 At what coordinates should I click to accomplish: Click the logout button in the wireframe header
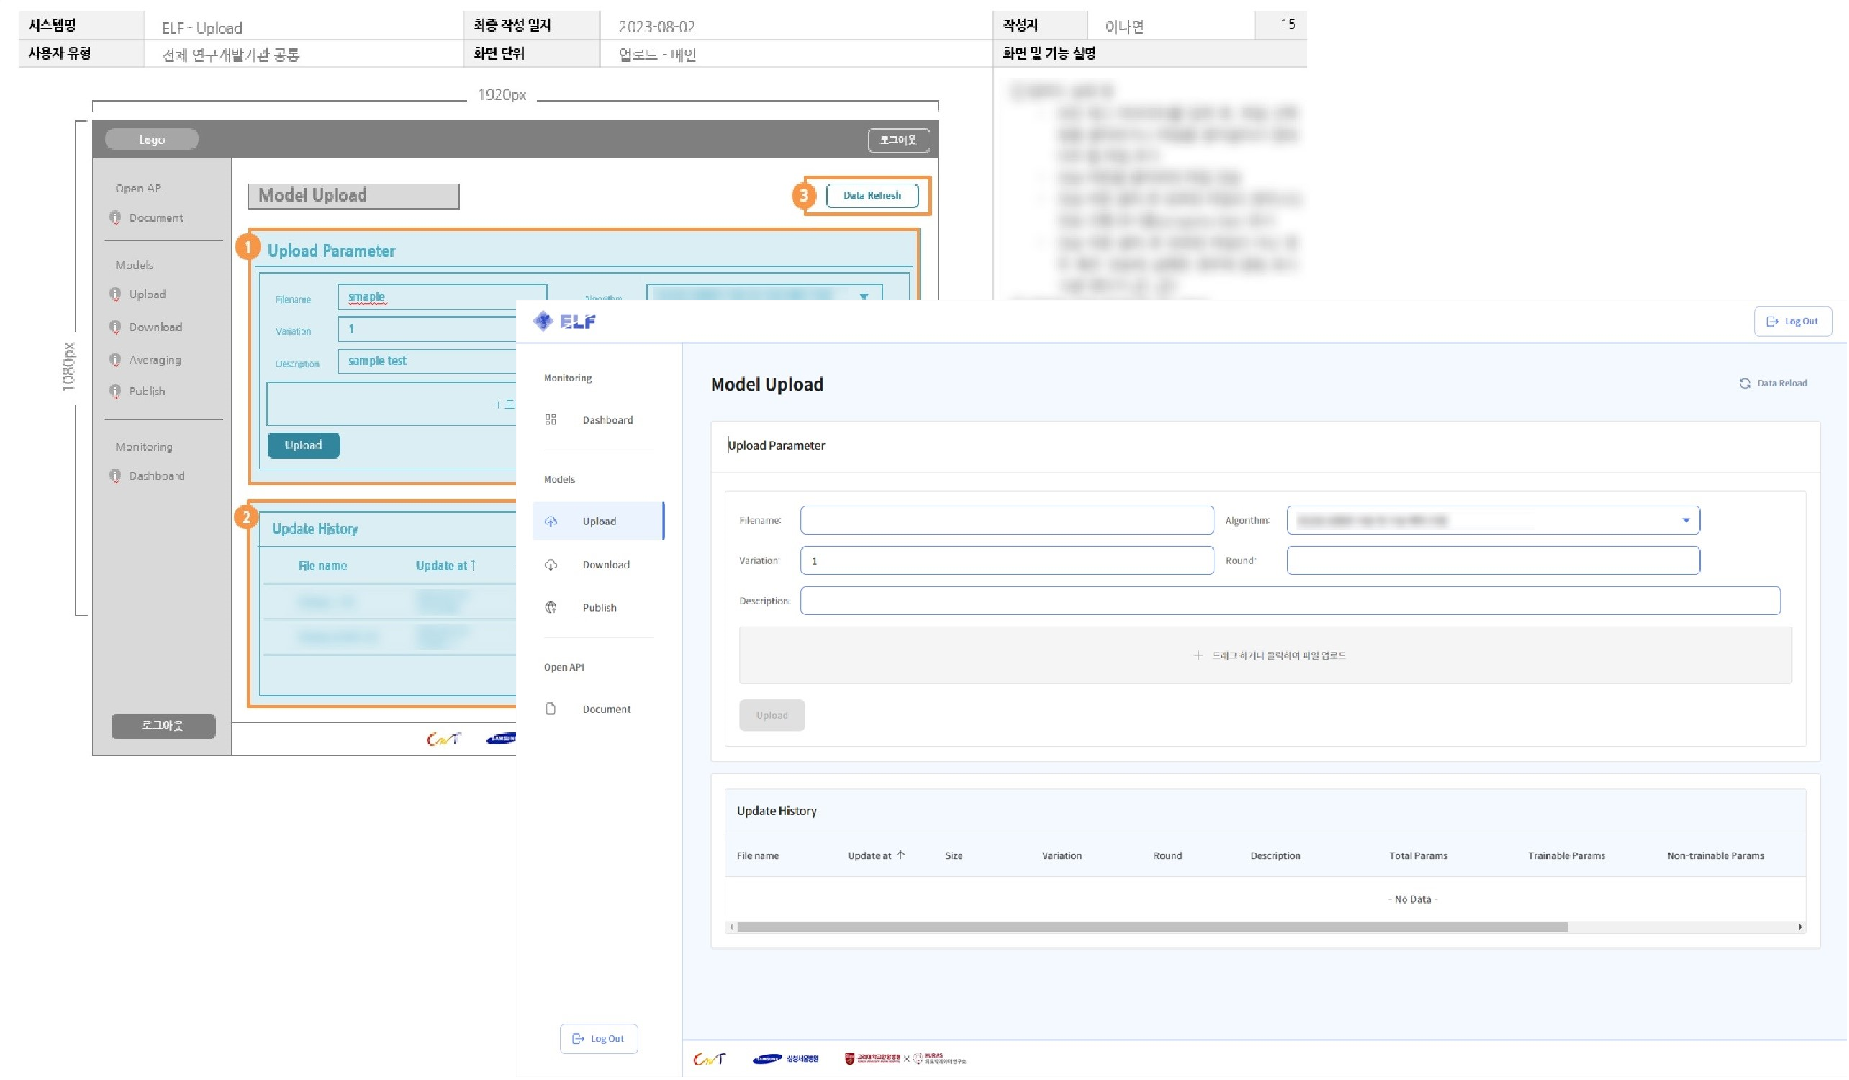[898, 140]
